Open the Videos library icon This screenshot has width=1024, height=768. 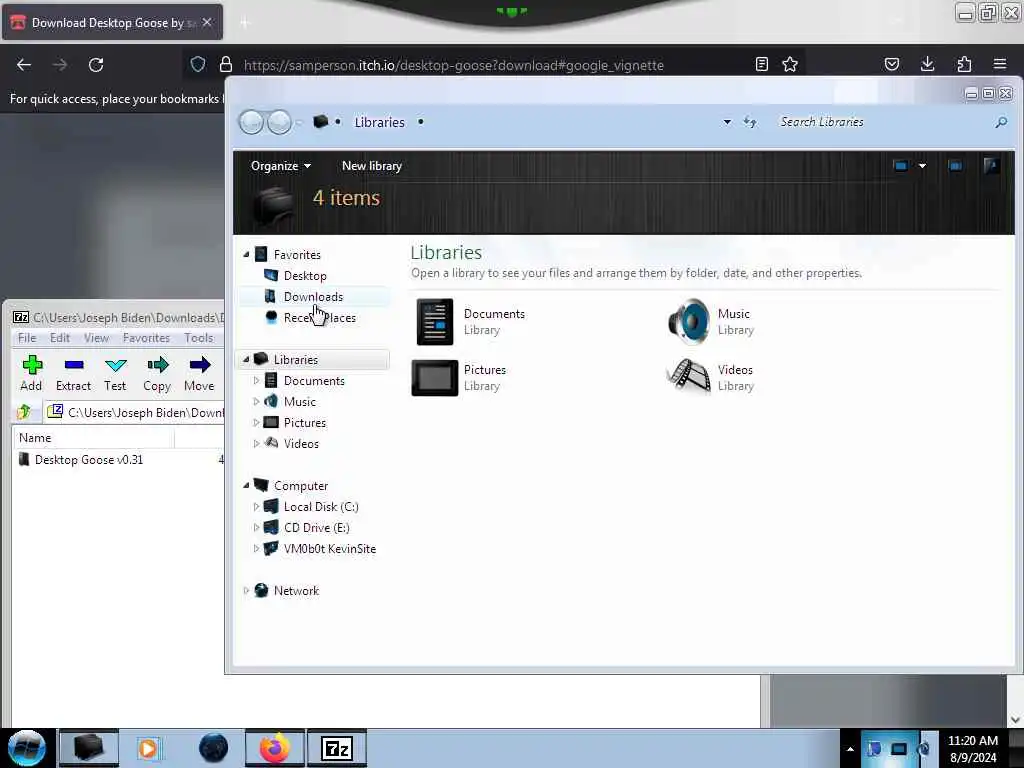coord(689,377)
